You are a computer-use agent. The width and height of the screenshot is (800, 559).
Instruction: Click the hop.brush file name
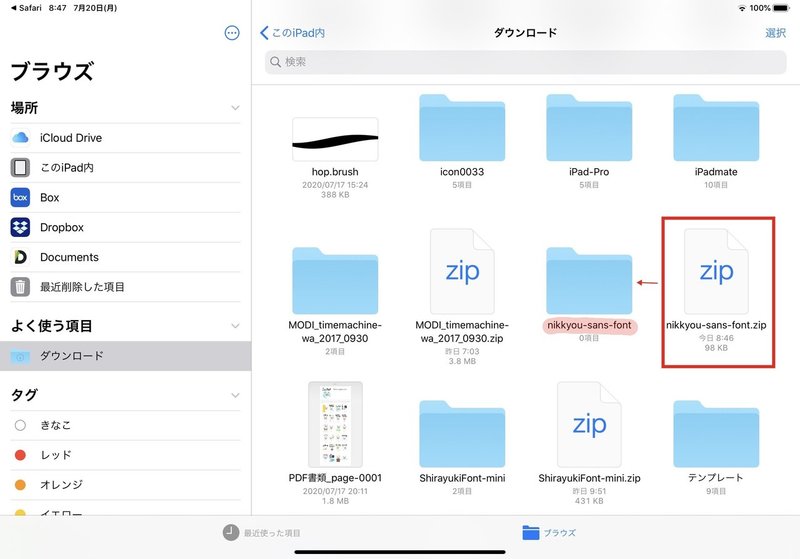pos(335,172)
